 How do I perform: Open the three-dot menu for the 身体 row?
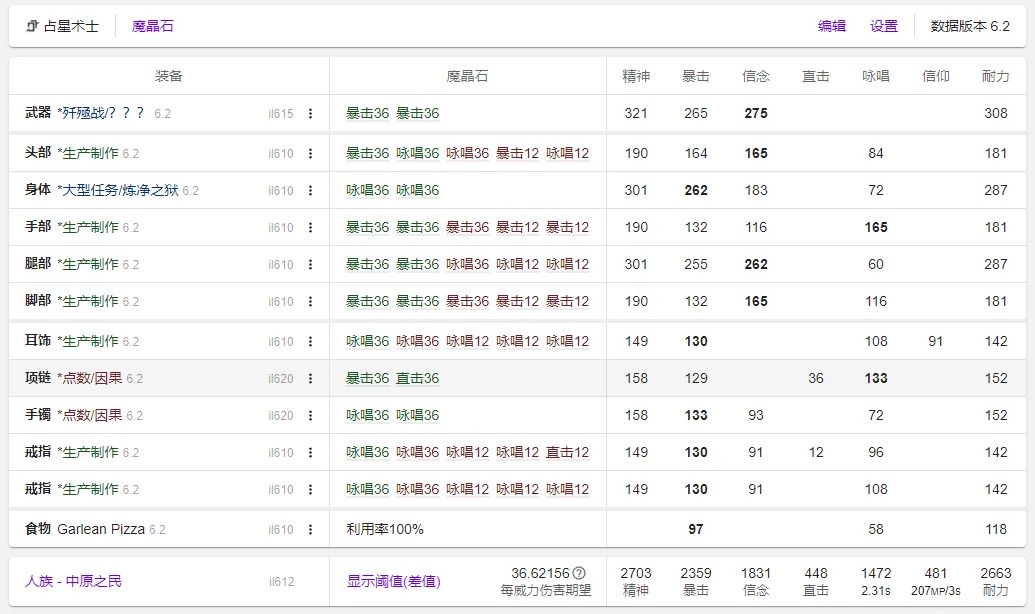(310, 191)
